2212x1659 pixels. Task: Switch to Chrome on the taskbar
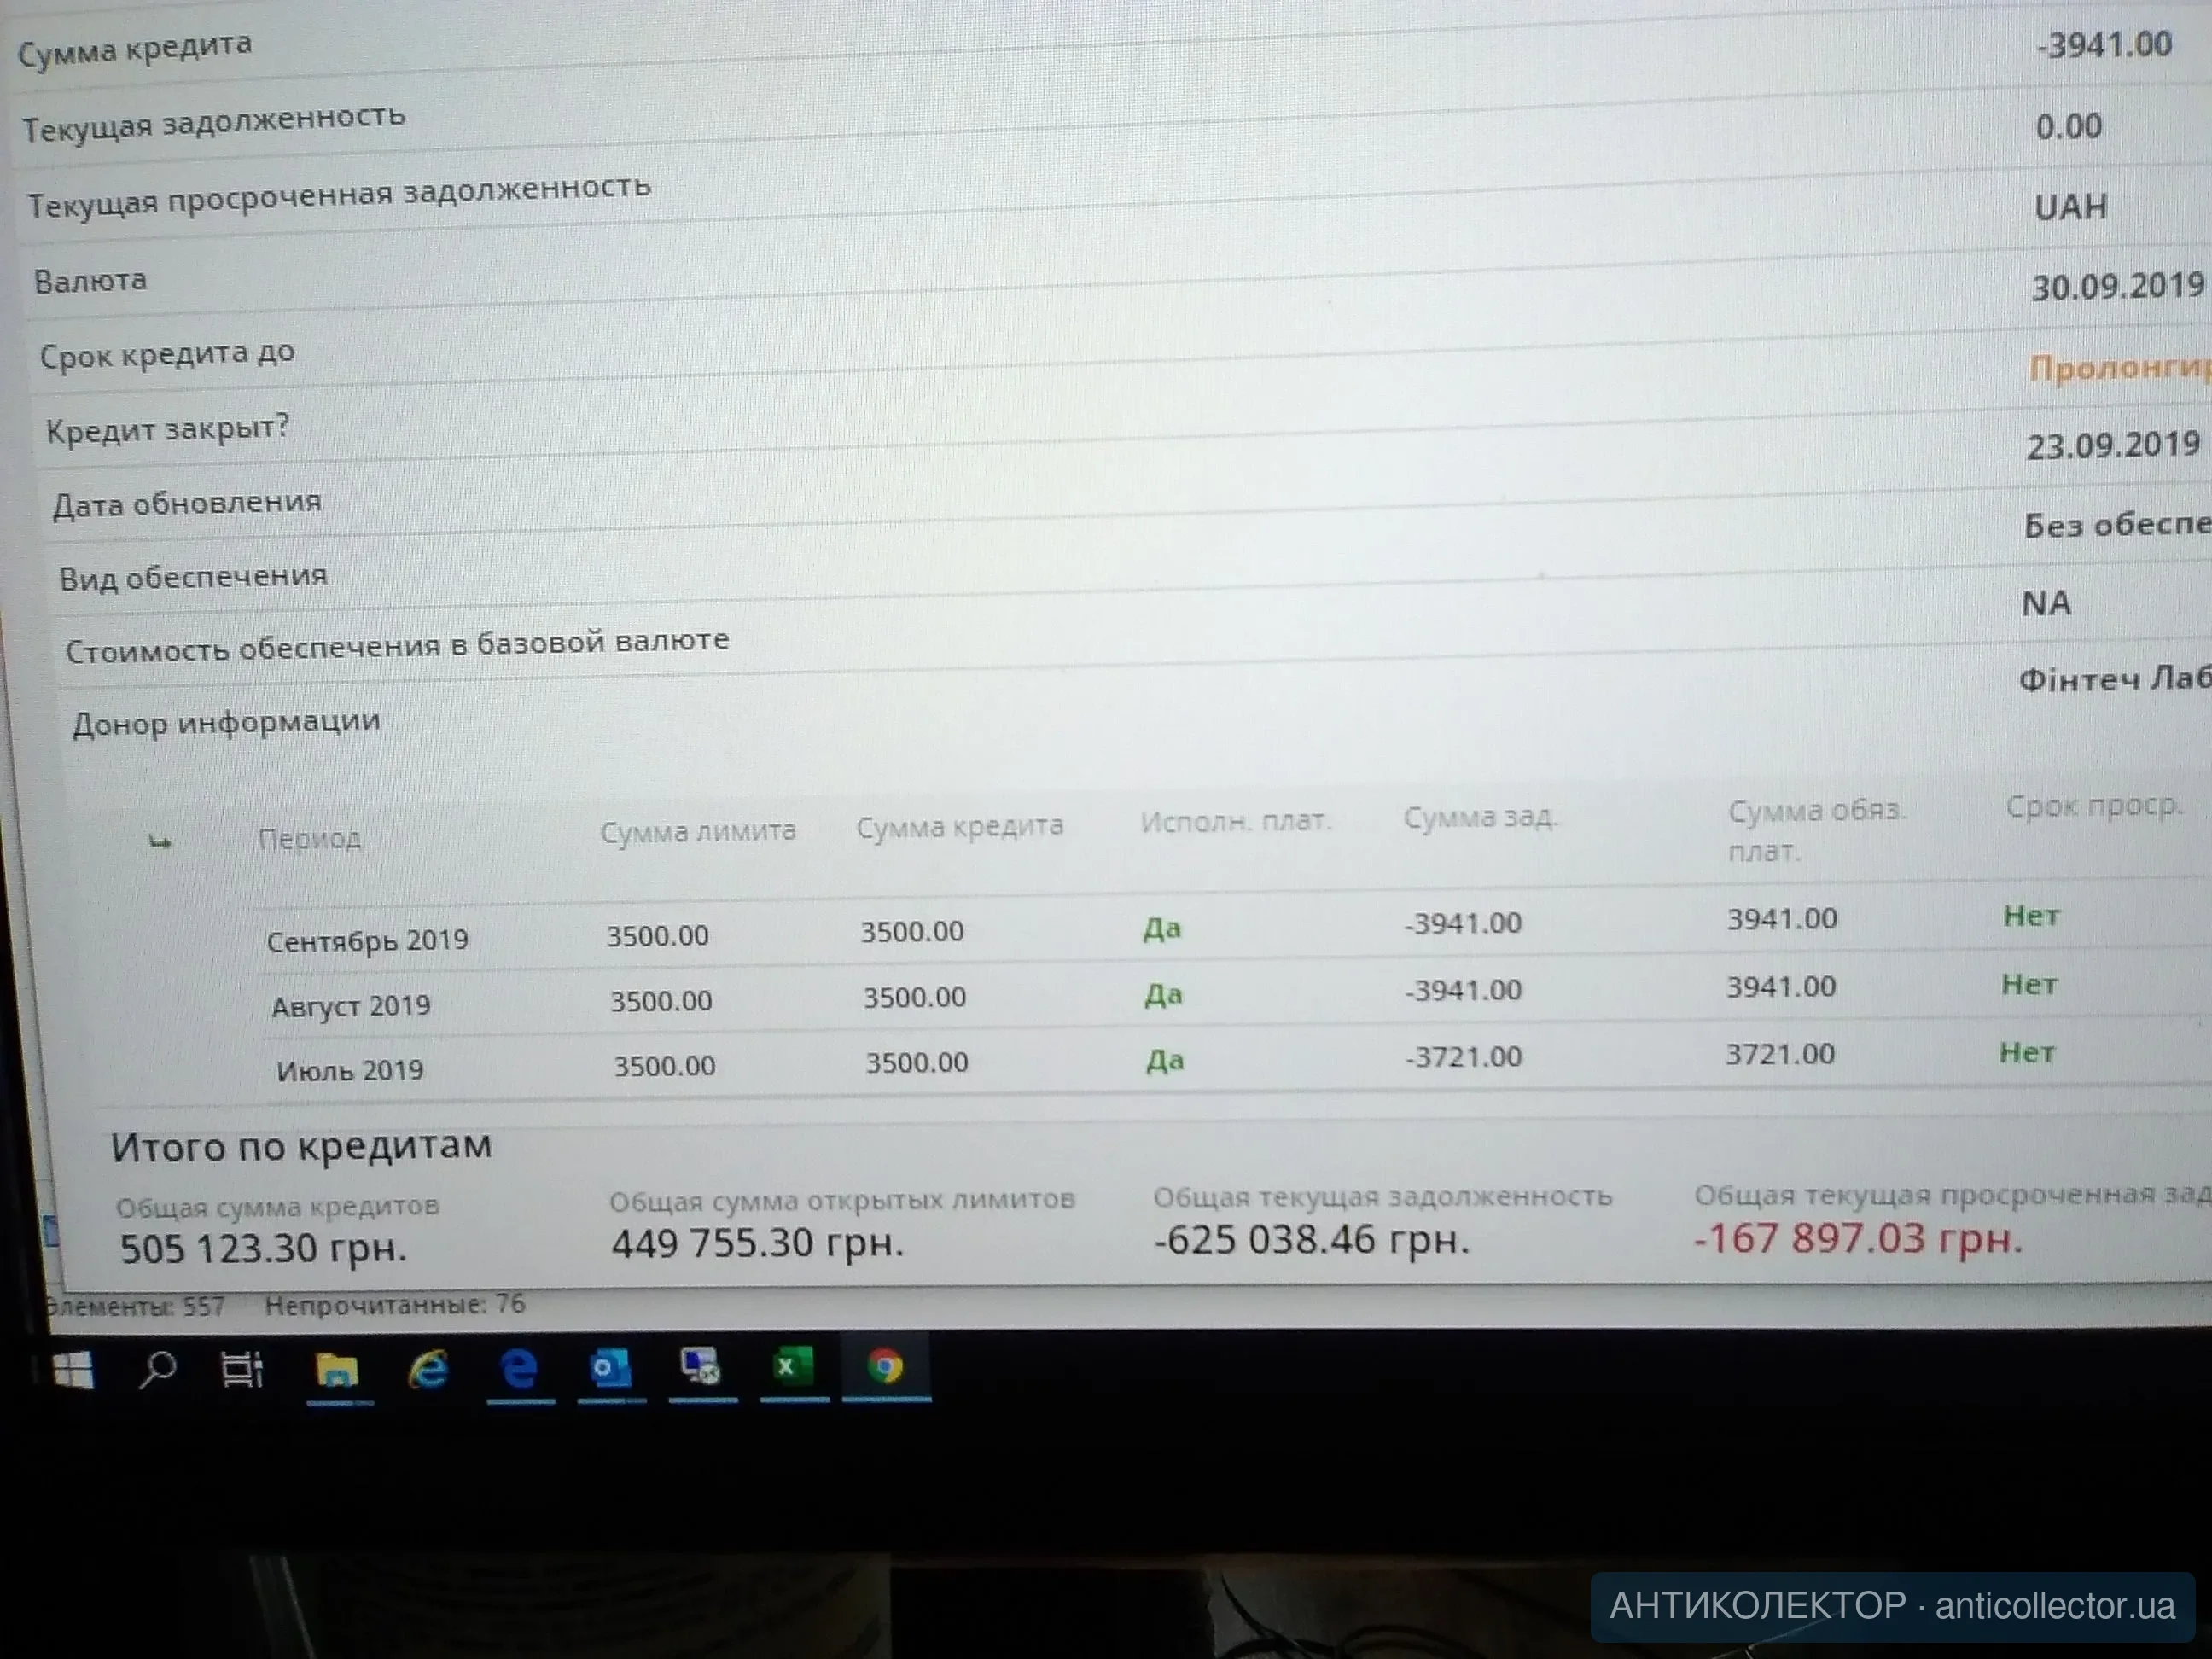click(x=885, y=1365)
